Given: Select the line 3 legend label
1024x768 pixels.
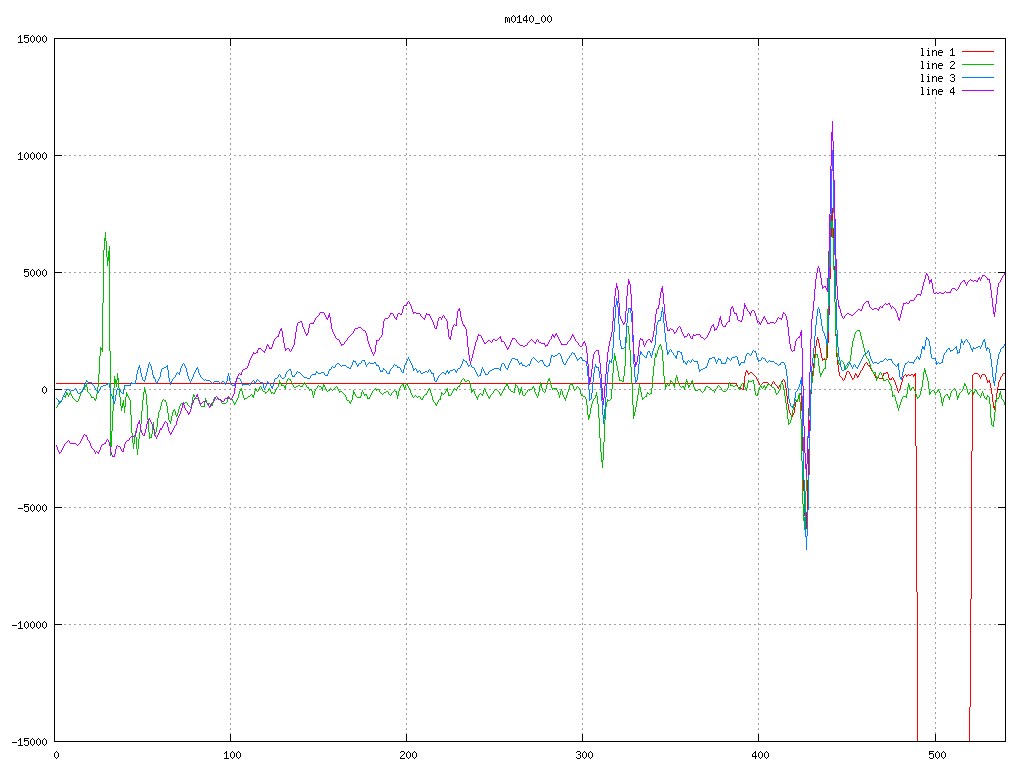Looking at the screenshot, I should [x=937, y=78].
